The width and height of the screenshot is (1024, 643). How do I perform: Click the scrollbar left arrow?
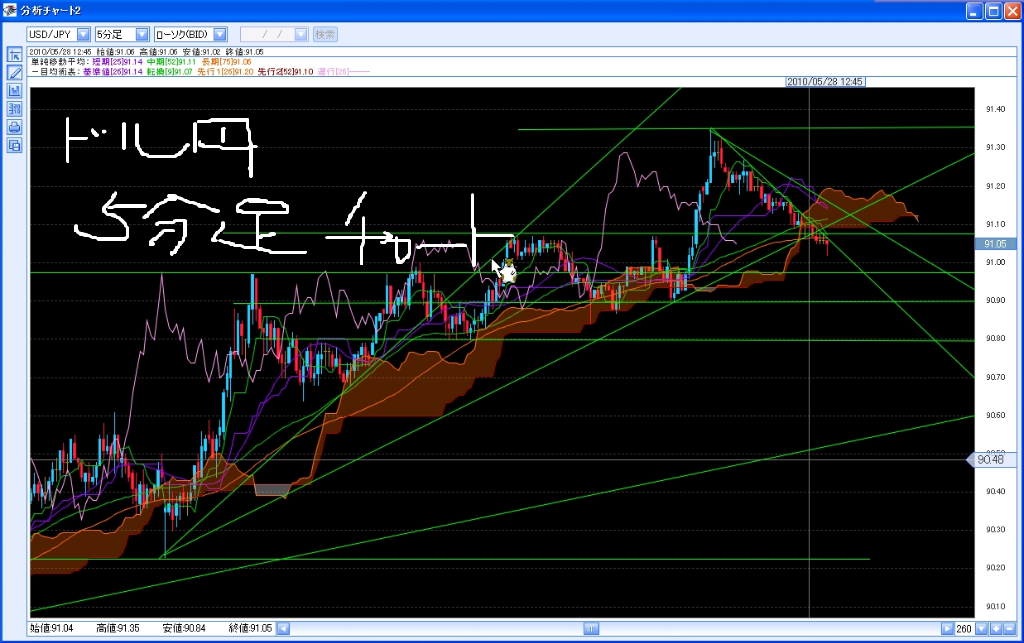tap(283, 629)
